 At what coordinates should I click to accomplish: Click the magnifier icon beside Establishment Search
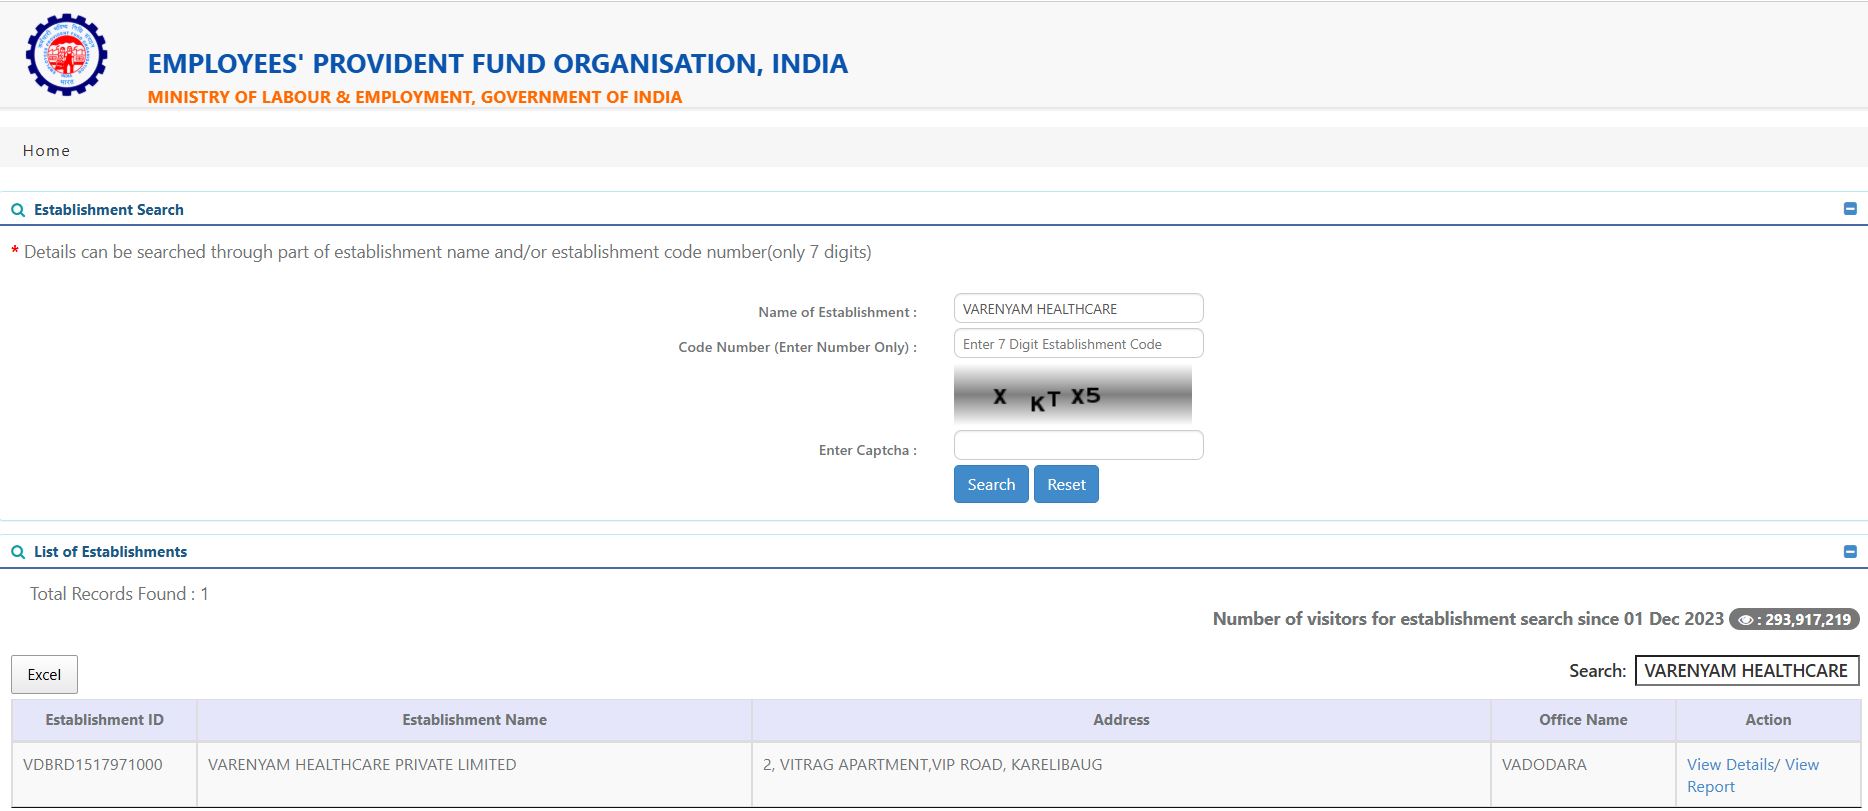pyautogui.click(x=17, y=210)
